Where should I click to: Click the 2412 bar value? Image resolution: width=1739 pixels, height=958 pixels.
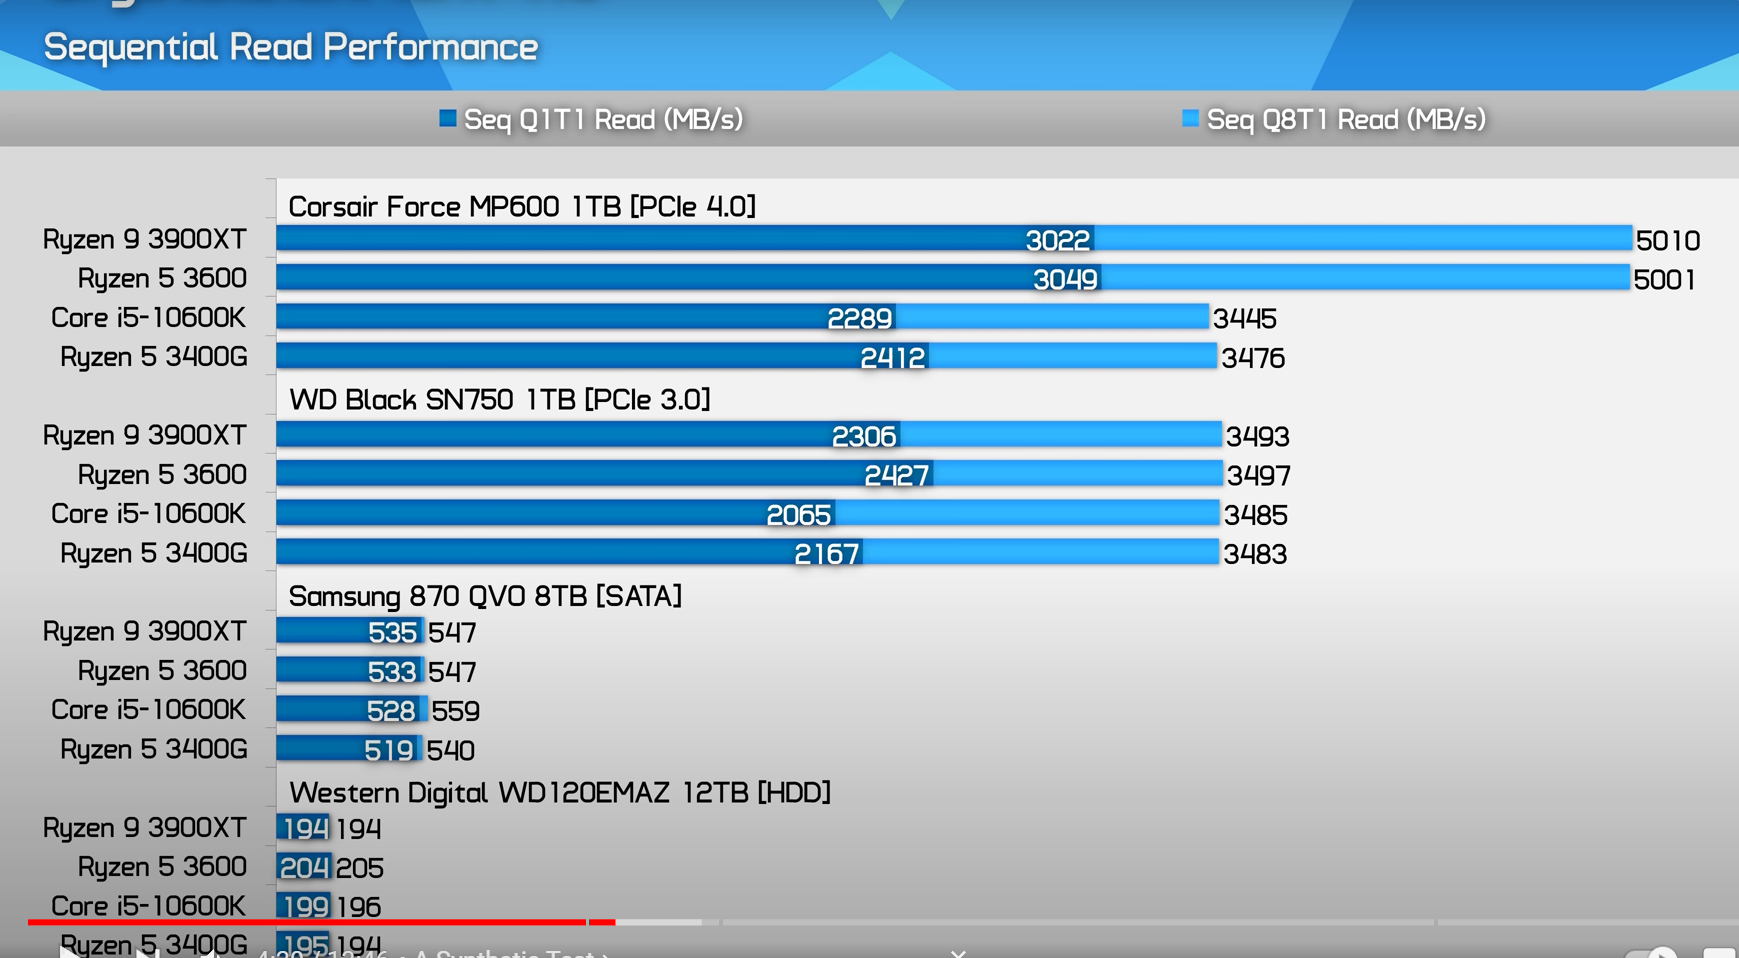[893, 357]
